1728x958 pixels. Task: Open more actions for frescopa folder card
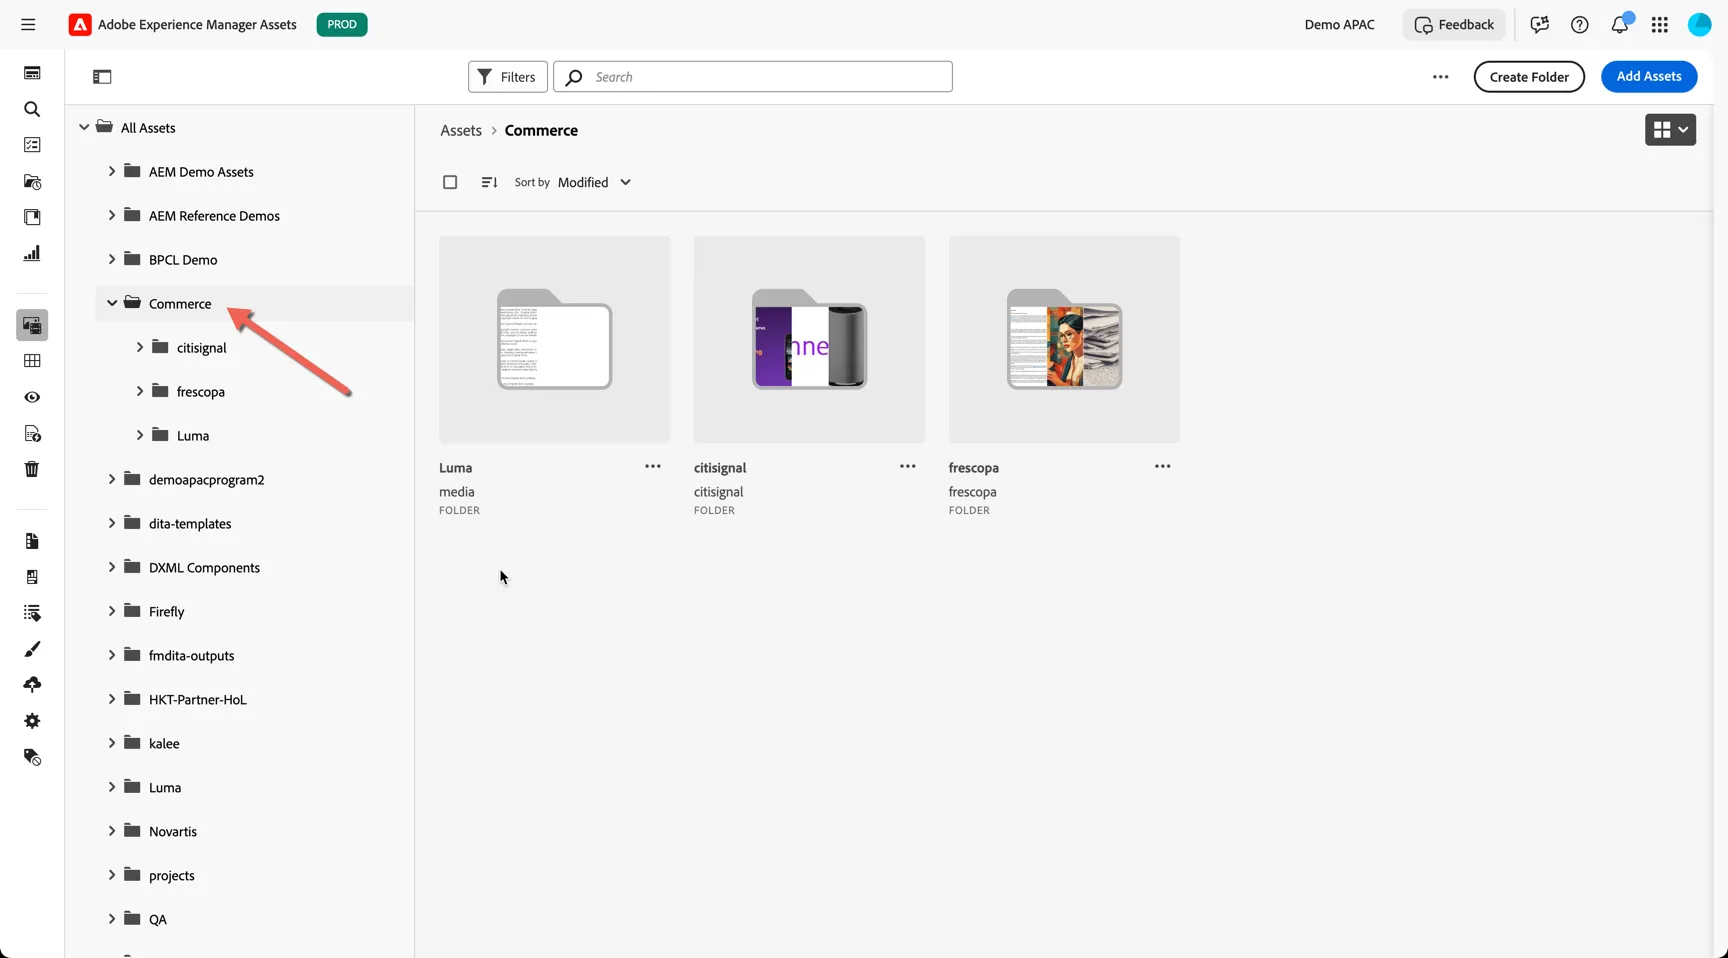(x=1163, y=466)
